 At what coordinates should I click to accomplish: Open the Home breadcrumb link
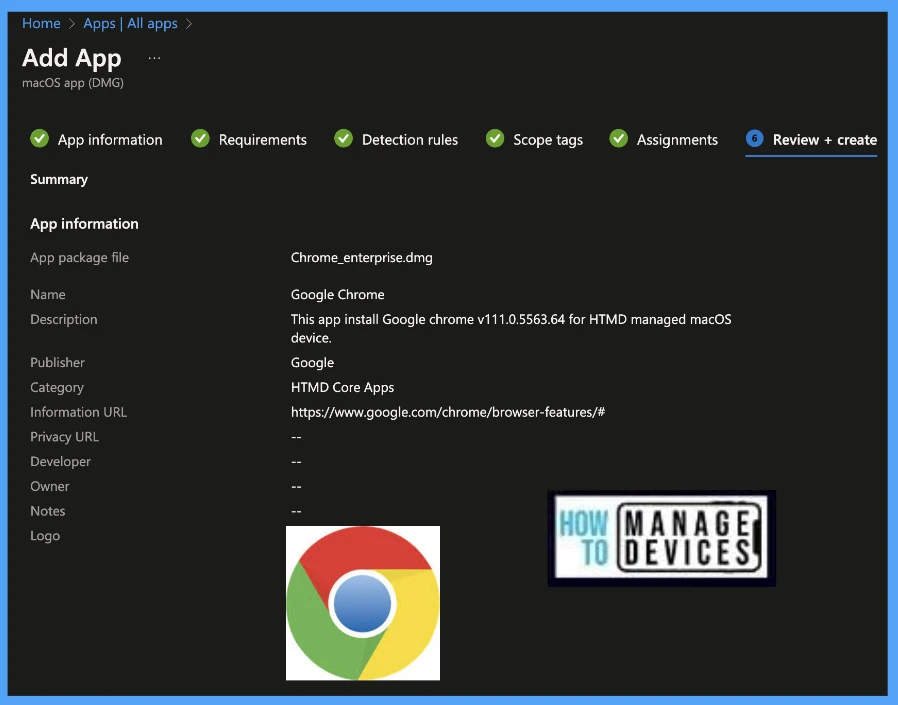(x=41, y=23)
